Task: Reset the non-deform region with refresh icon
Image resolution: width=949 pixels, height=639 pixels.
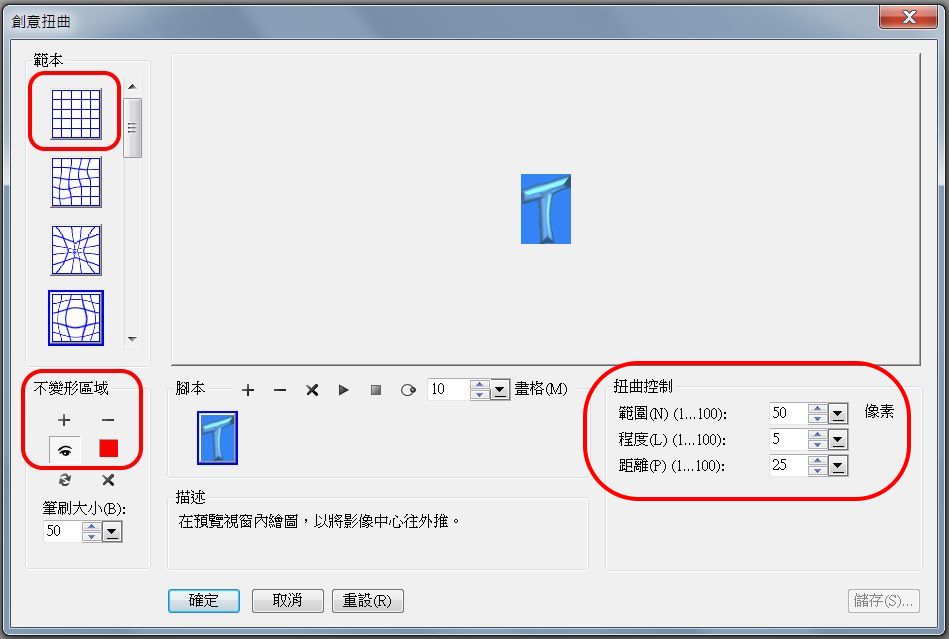Action: pos(63,479)
